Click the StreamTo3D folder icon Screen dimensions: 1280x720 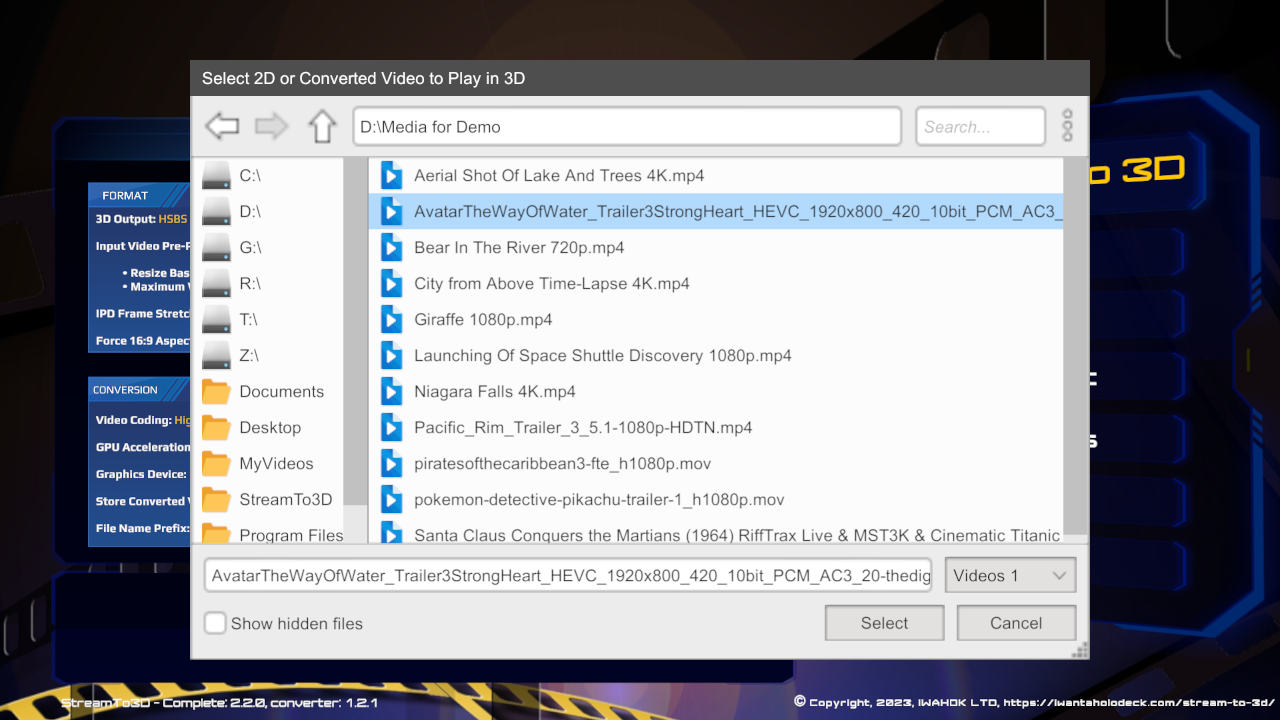tap(216, 500)
